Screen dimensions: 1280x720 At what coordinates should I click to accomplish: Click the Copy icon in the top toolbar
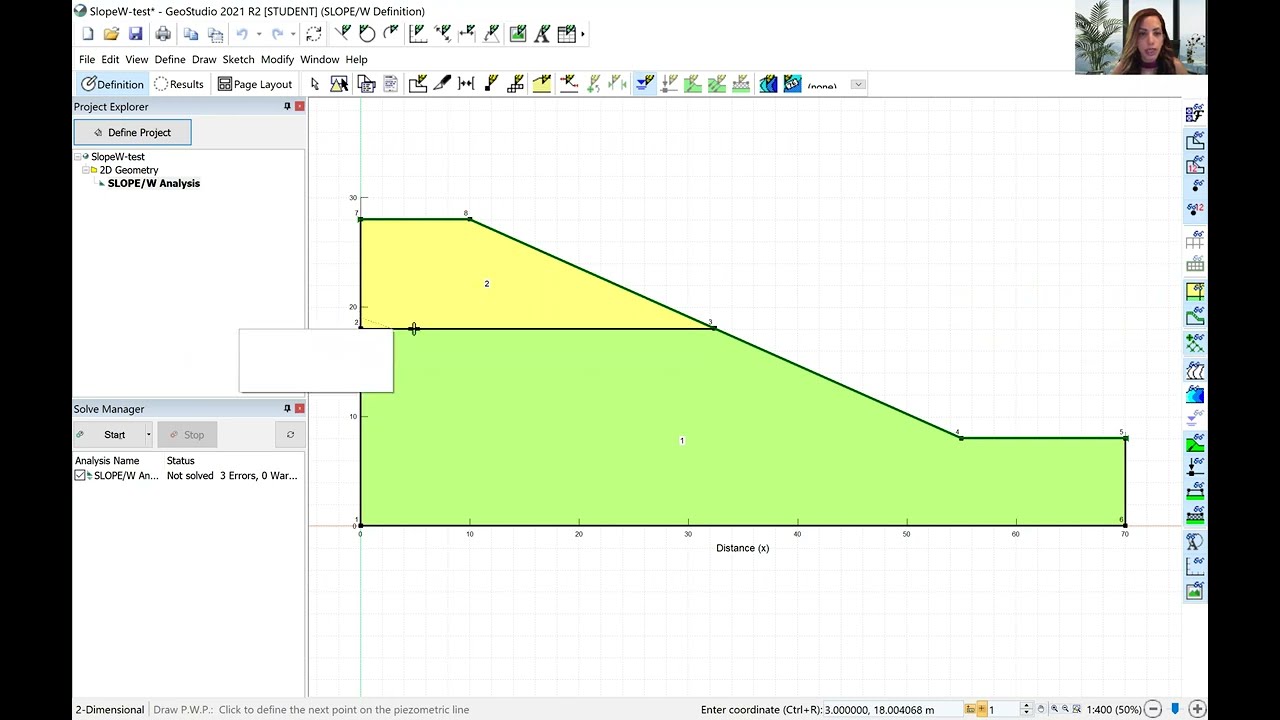(x=191, y=34)
